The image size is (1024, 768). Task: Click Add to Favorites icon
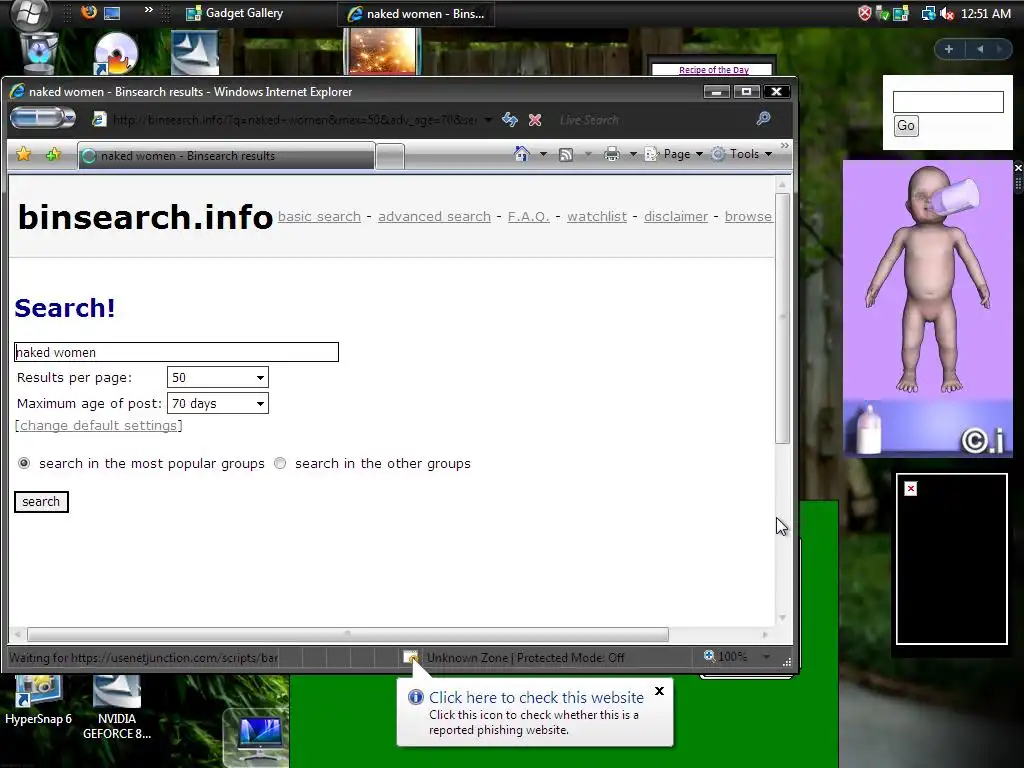coord(53,154)
